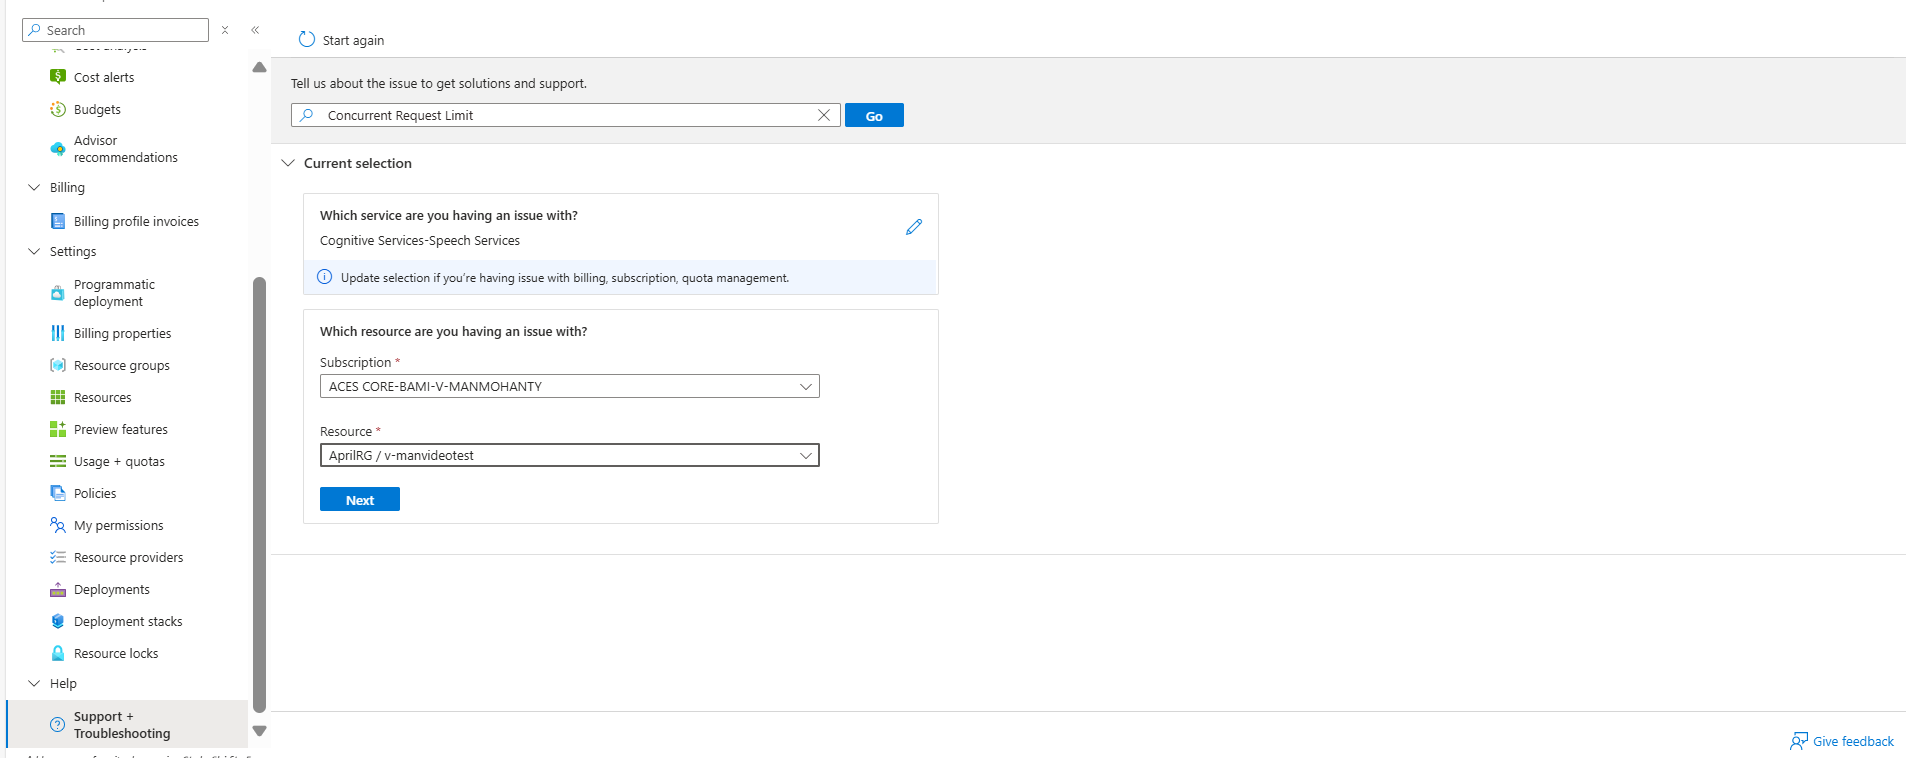Click the green Resources grid icon
The image size is (1906, 758).
pos(58,397)
